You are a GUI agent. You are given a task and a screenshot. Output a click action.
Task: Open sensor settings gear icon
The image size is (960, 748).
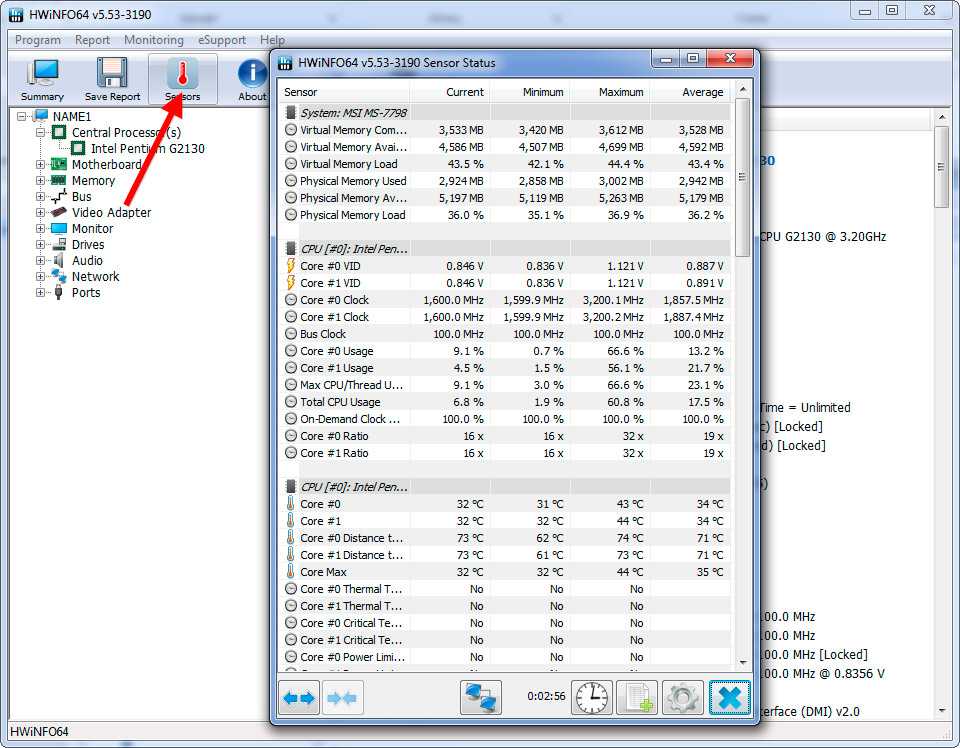684,698
